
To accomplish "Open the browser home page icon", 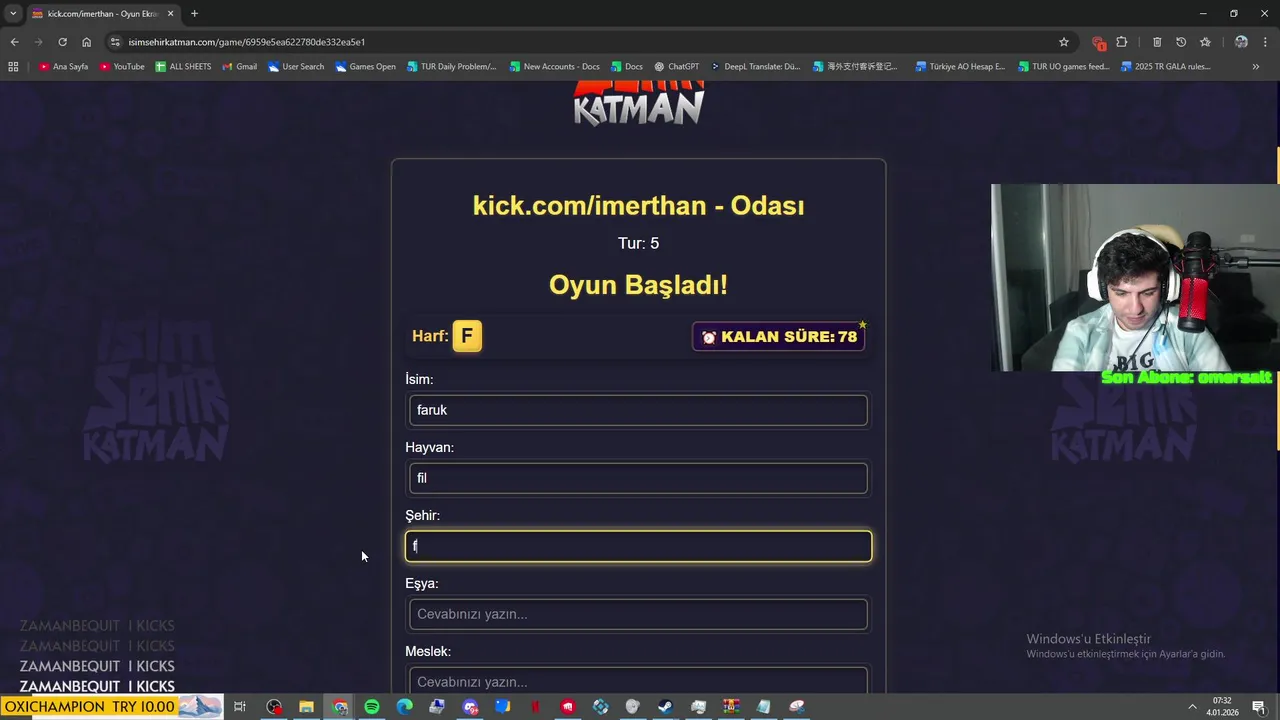I will (x=86, y=42).
